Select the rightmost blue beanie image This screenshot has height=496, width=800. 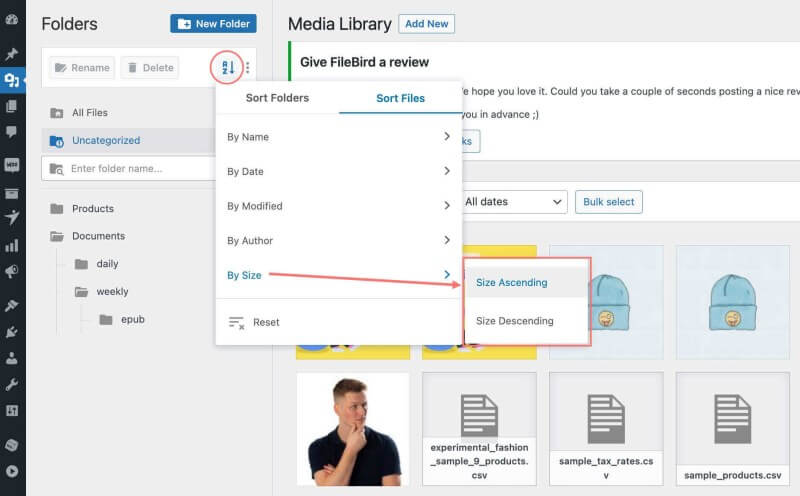[x=733, y=302]
